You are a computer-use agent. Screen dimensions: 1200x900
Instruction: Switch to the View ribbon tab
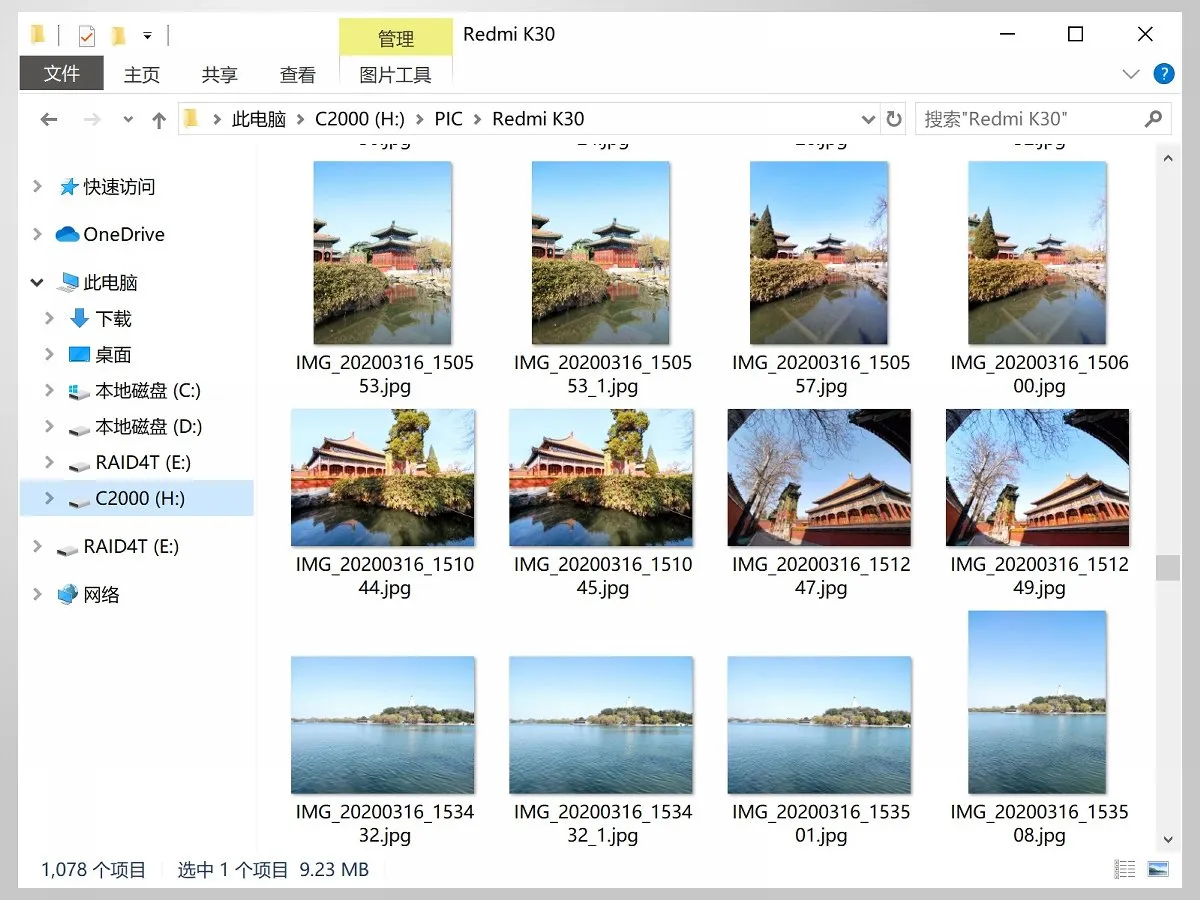coord(297,74)
